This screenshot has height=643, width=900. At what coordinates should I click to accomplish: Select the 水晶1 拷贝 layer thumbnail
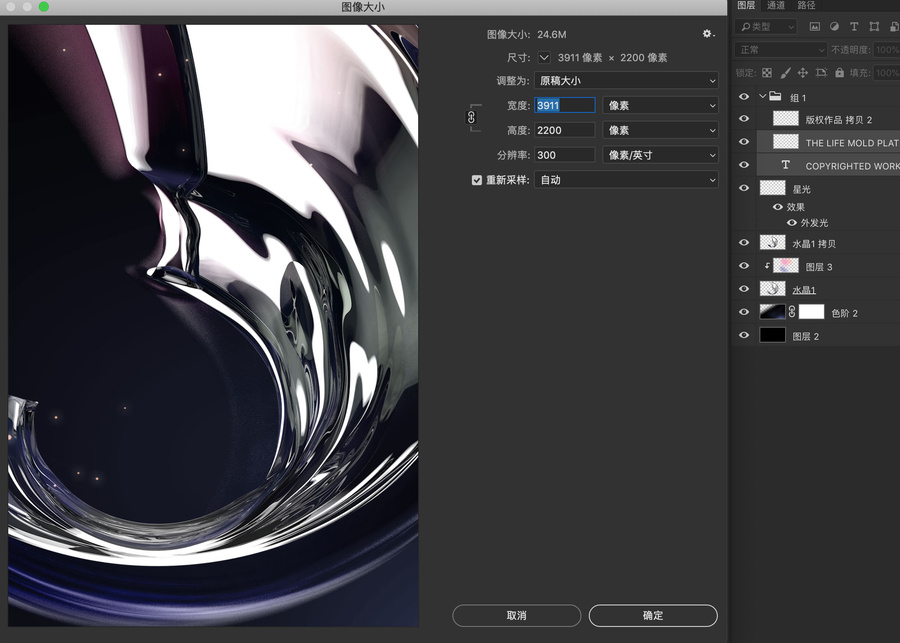(x=773, y=242)
